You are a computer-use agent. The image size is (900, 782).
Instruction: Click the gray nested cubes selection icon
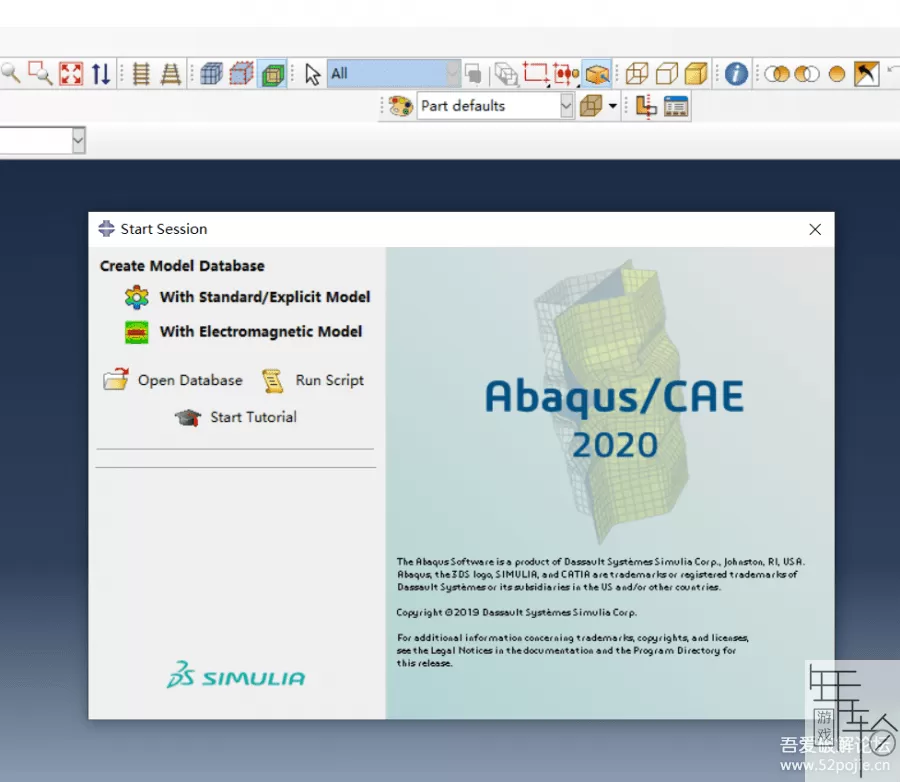[506, 74]
